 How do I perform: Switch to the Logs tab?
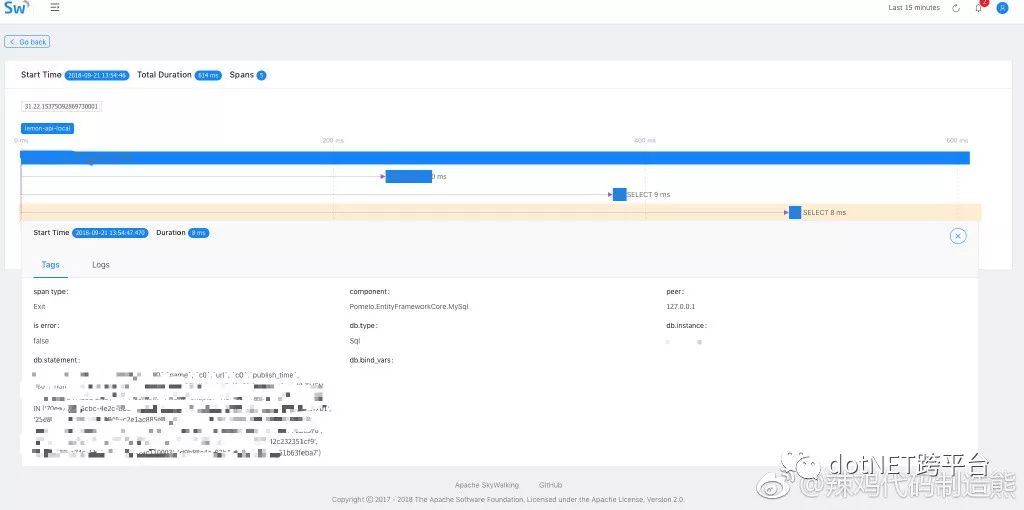point(101,264)
